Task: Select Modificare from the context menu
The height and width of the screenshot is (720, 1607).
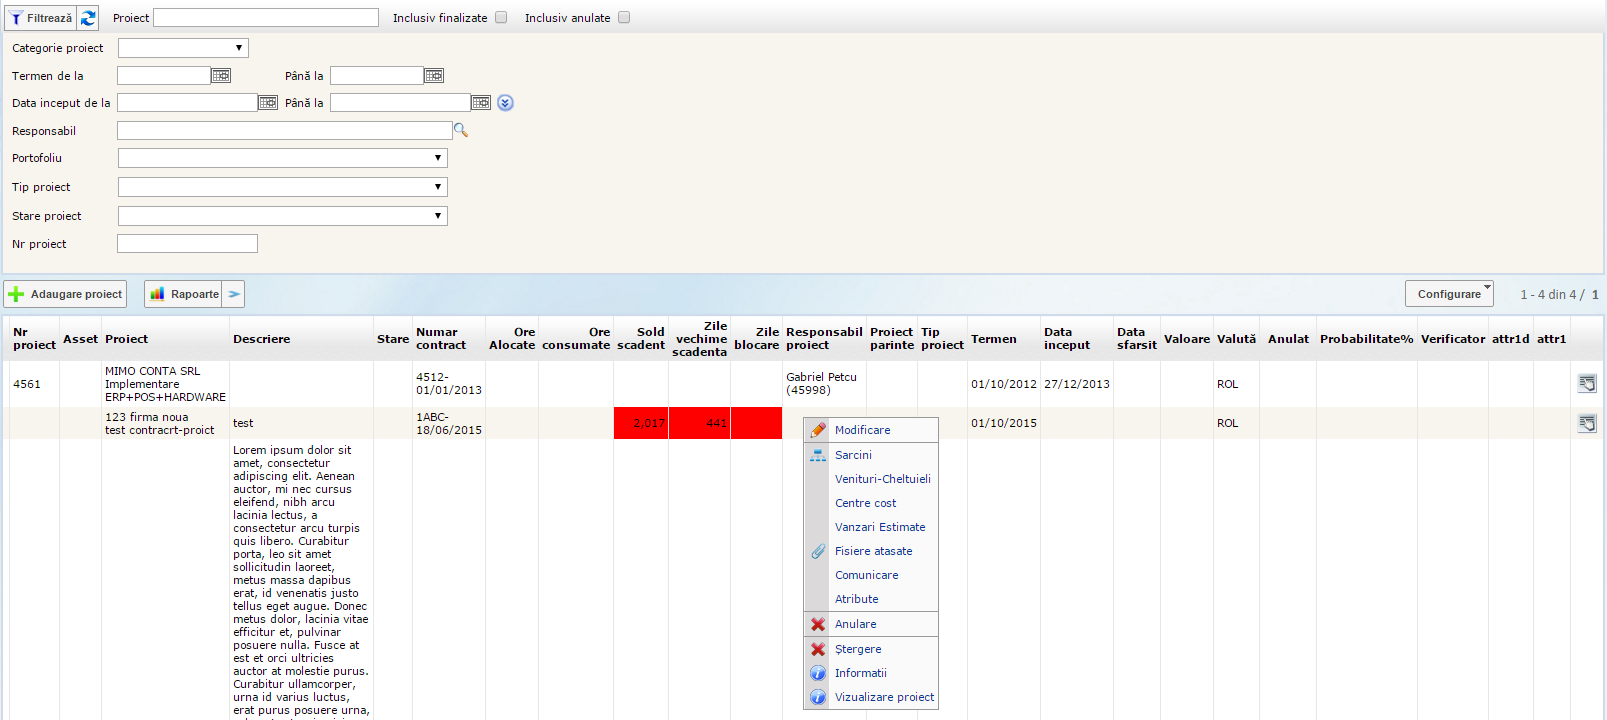Action: coord(862,430)
